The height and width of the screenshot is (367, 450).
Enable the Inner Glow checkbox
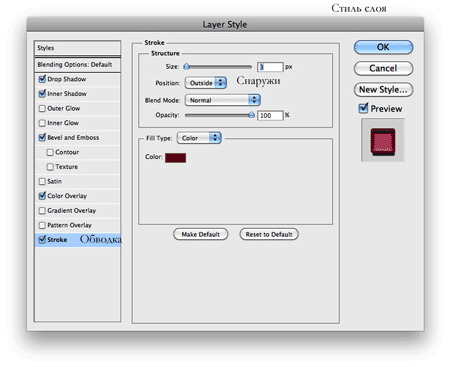(42, 123)
